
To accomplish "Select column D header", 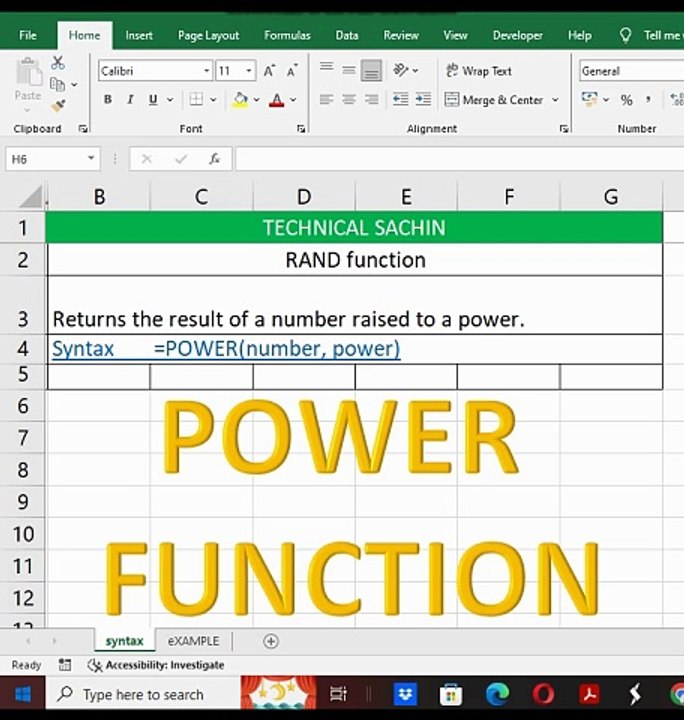I will point(304,197).
